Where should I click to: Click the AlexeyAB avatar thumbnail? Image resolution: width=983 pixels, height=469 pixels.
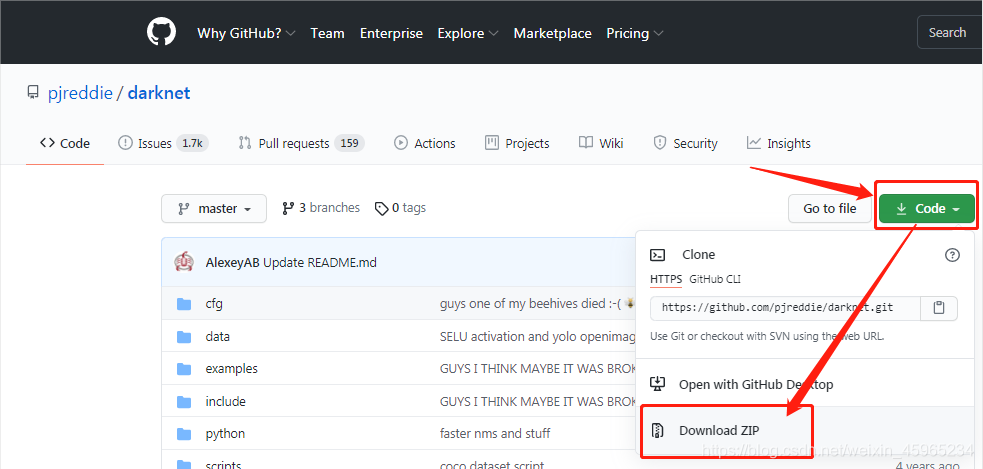coord(184,262)
